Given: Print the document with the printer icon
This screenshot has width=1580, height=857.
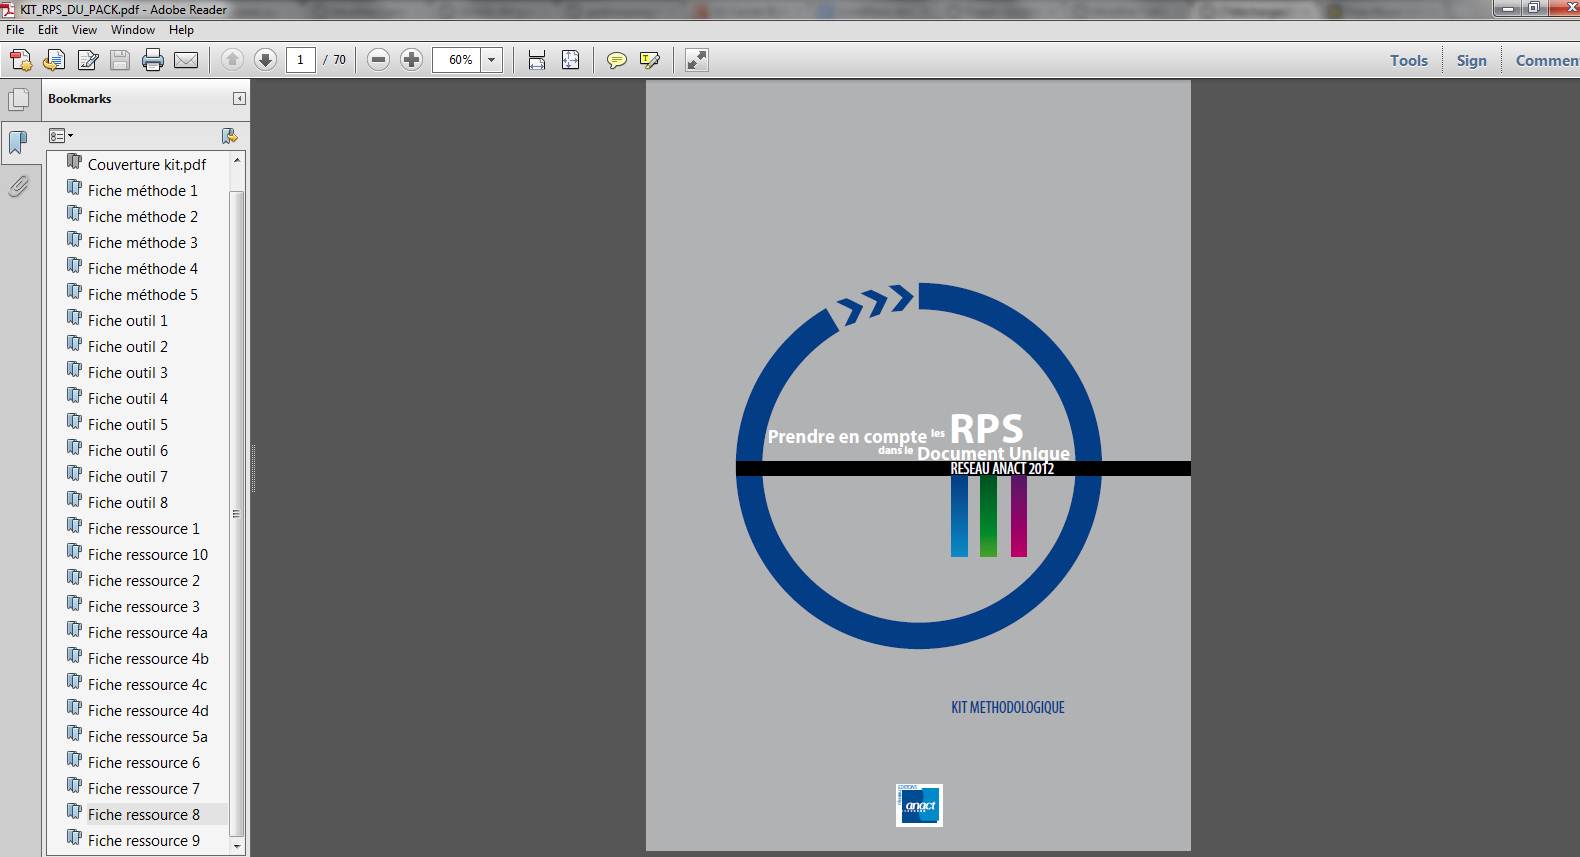Looking at the screenshot, I should tap(153, 60).
